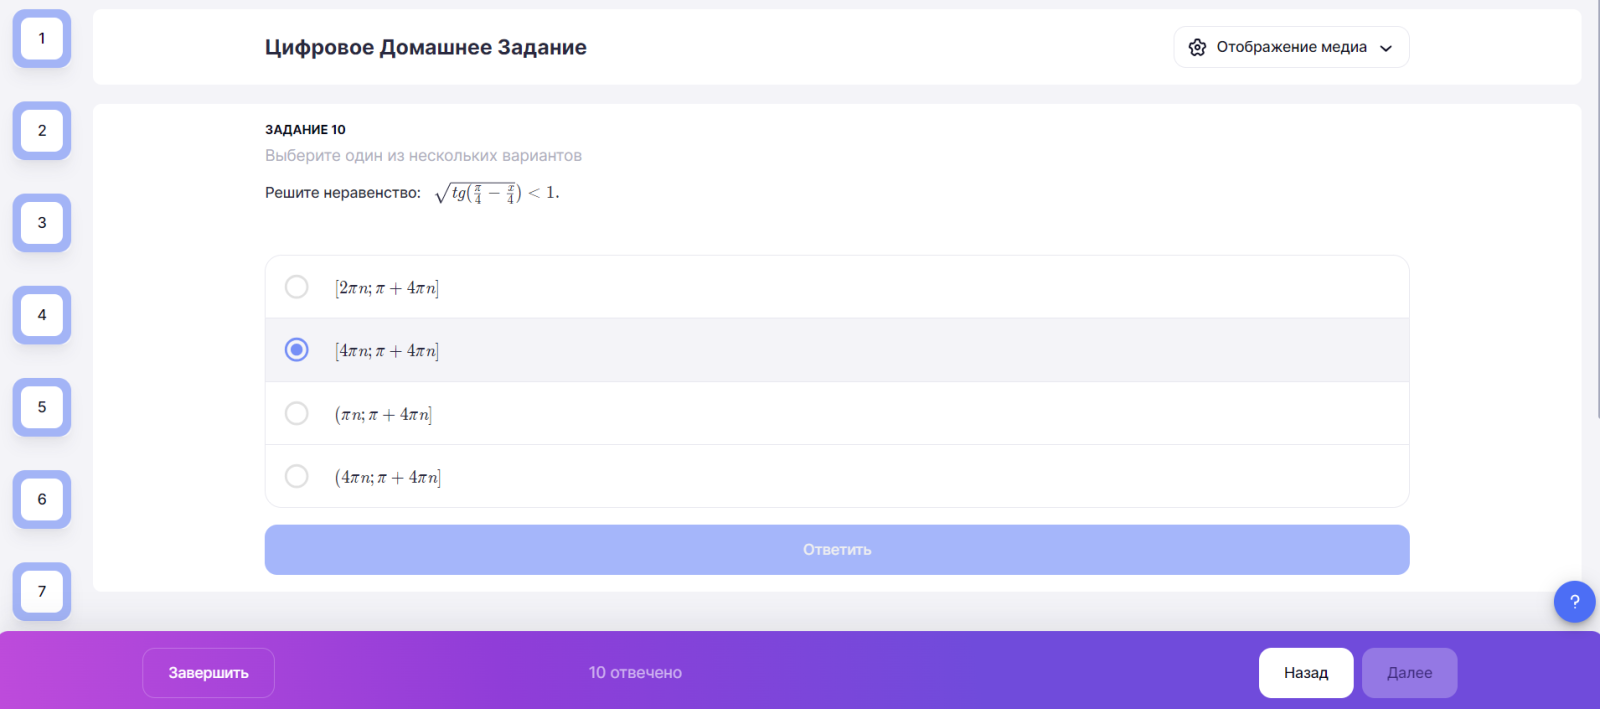This screenshot has height=709, width=1600.
Task: Click the media display gear icon
Action: 1197,47
